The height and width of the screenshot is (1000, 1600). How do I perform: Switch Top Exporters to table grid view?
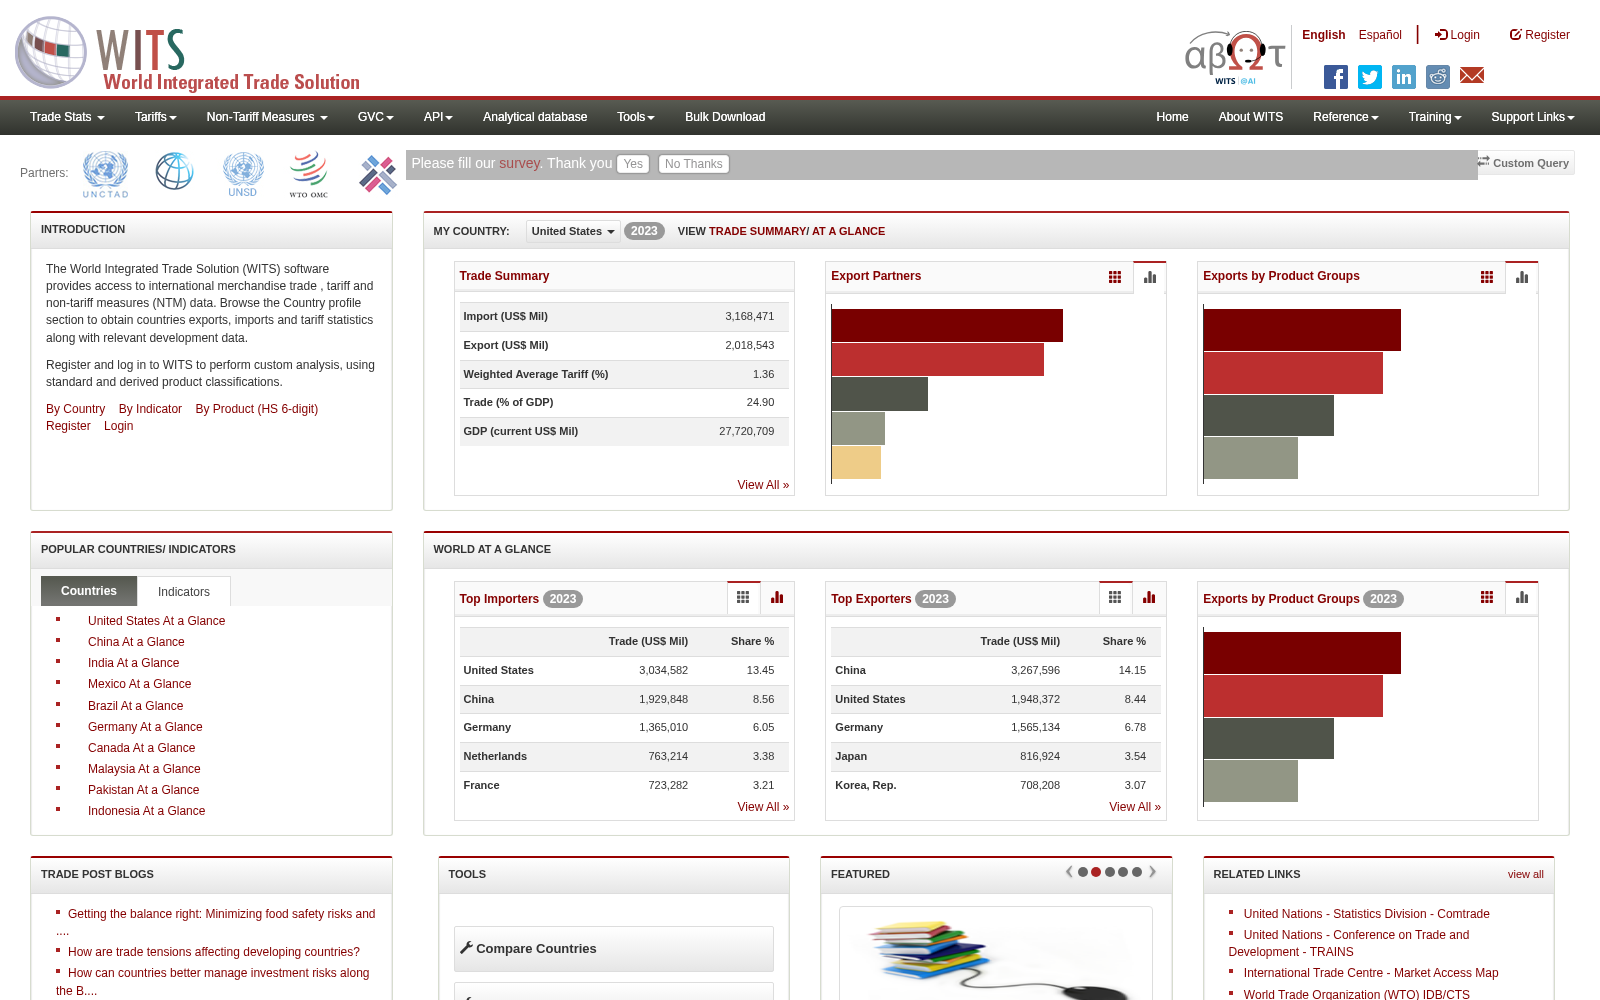1115,598
